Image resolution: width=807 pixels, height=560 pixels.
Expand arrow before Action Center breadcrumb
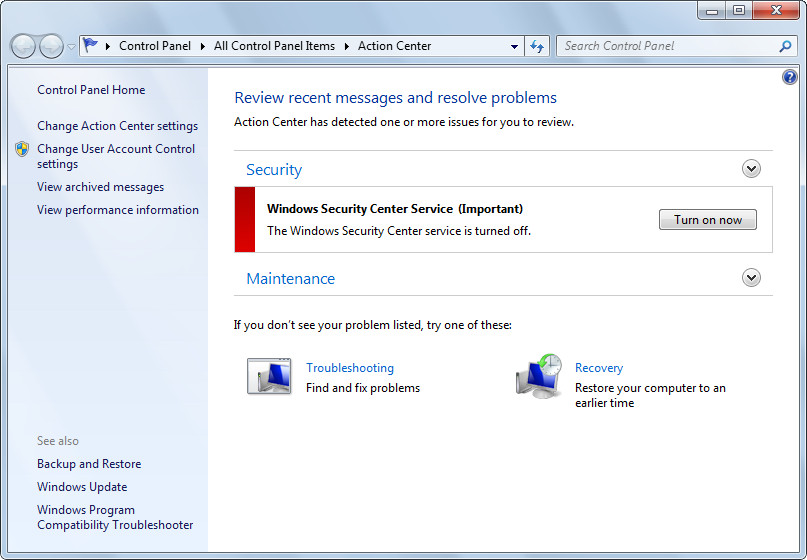tap(347, 46)
